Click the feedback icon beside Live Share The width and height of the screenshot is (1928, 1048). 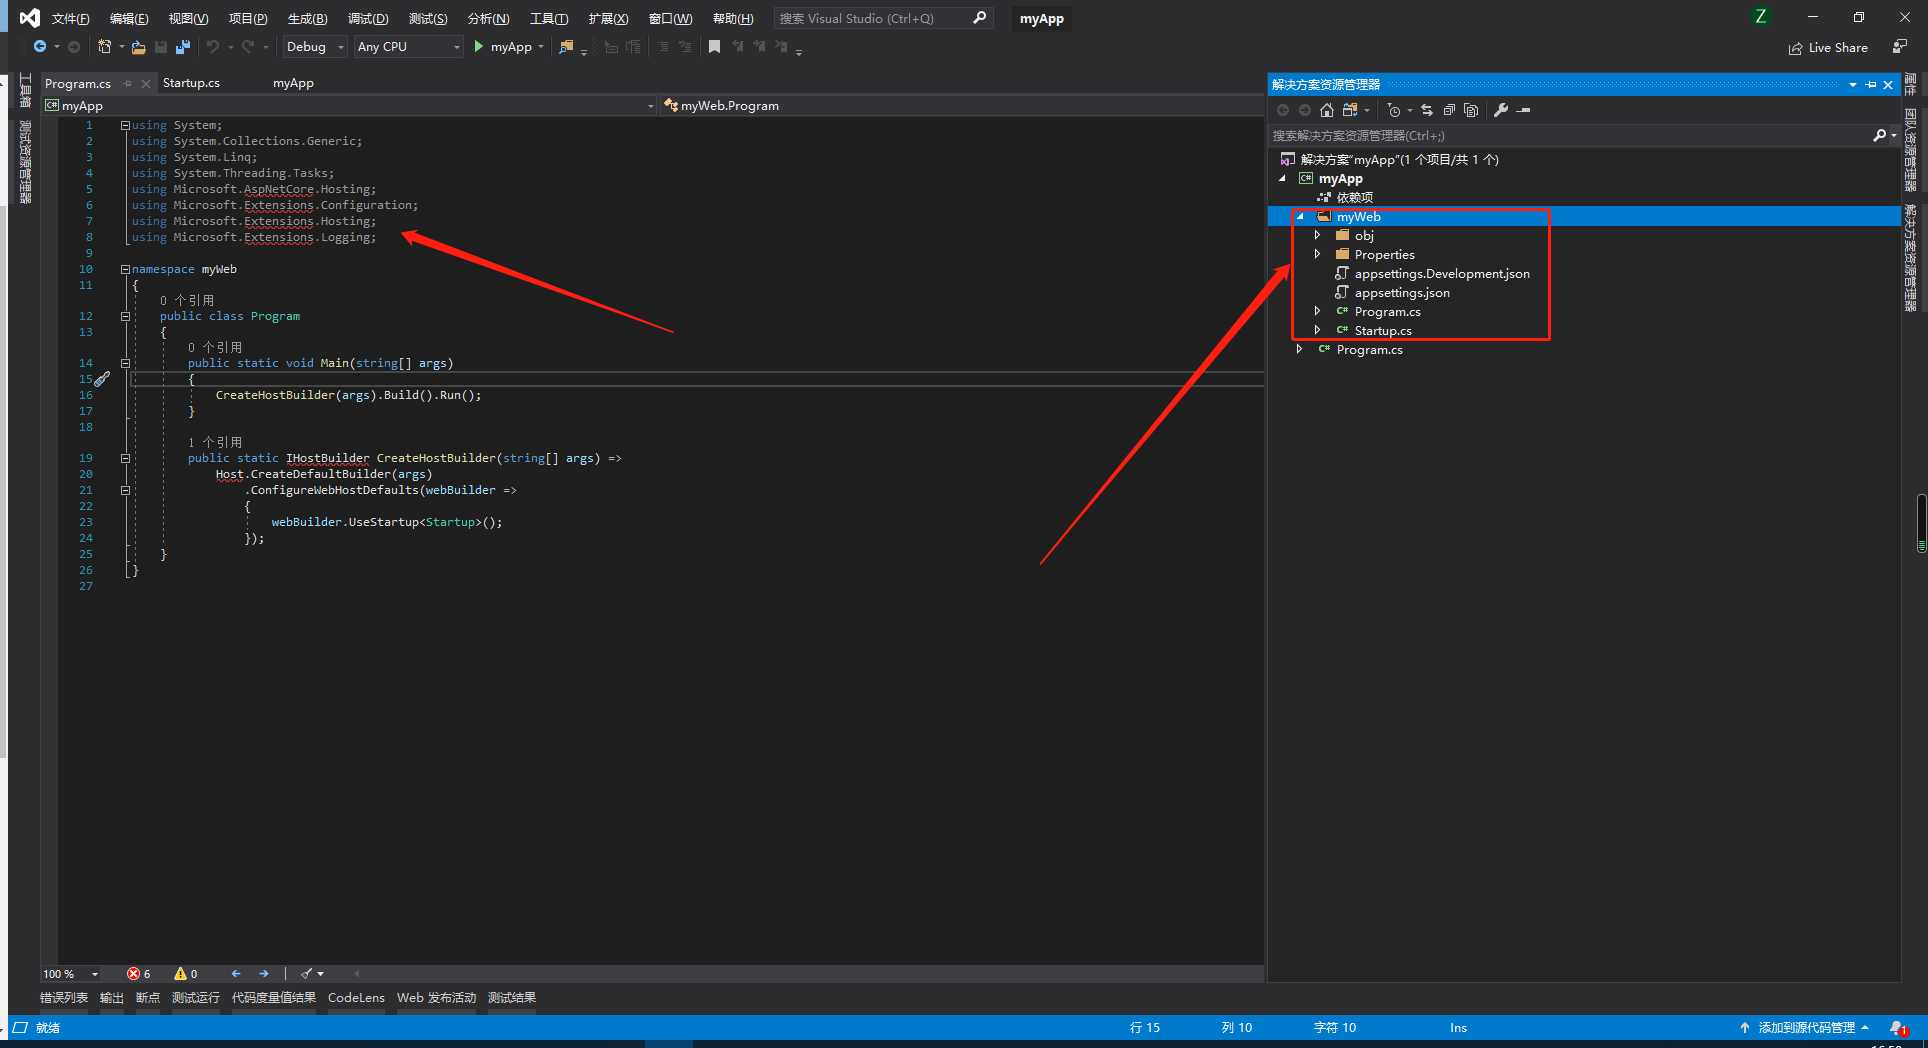coord(1900,47)
